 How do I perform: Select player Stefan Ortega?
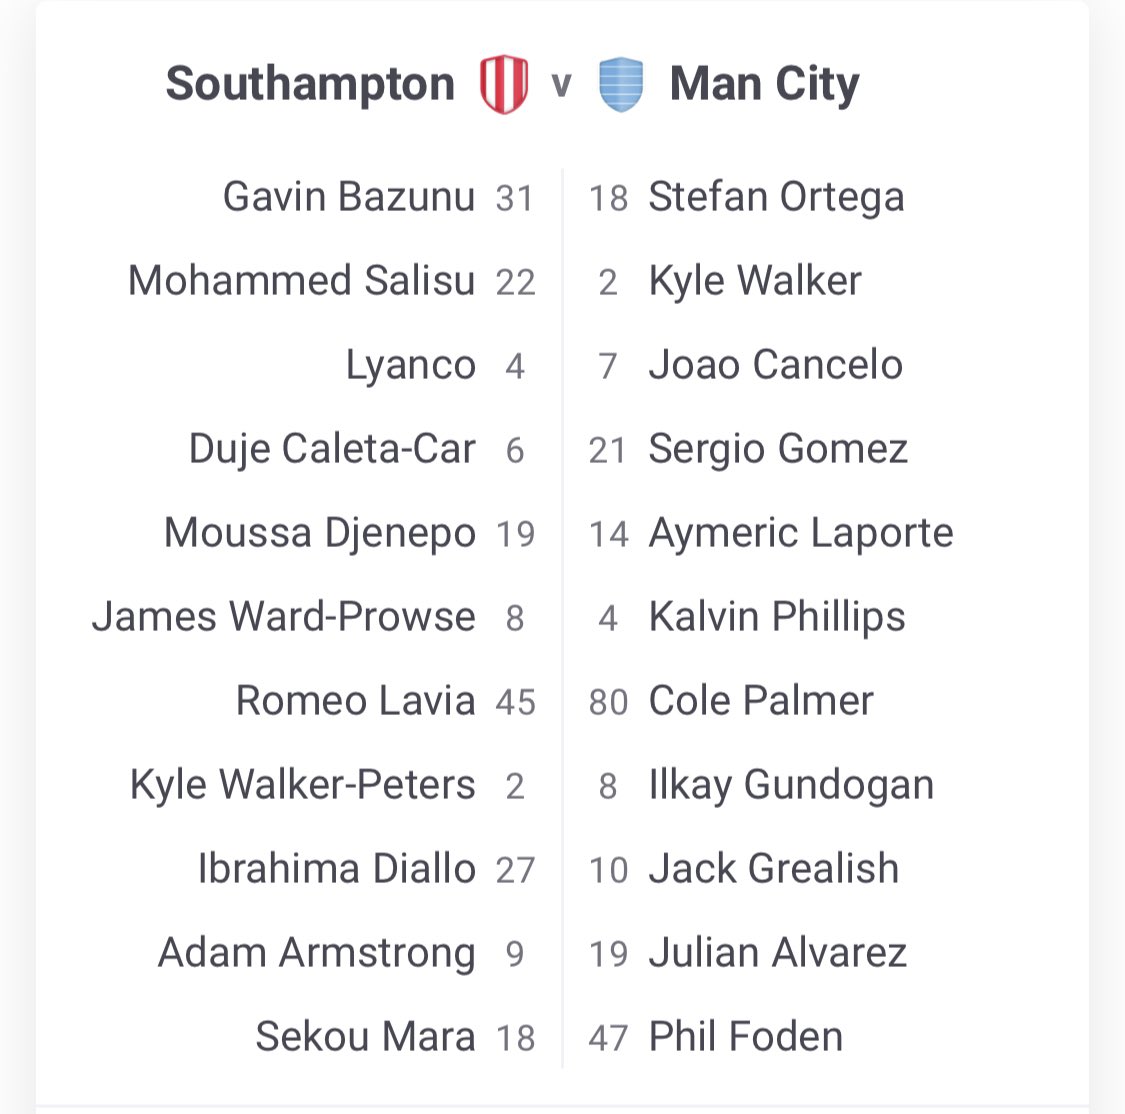776,197
